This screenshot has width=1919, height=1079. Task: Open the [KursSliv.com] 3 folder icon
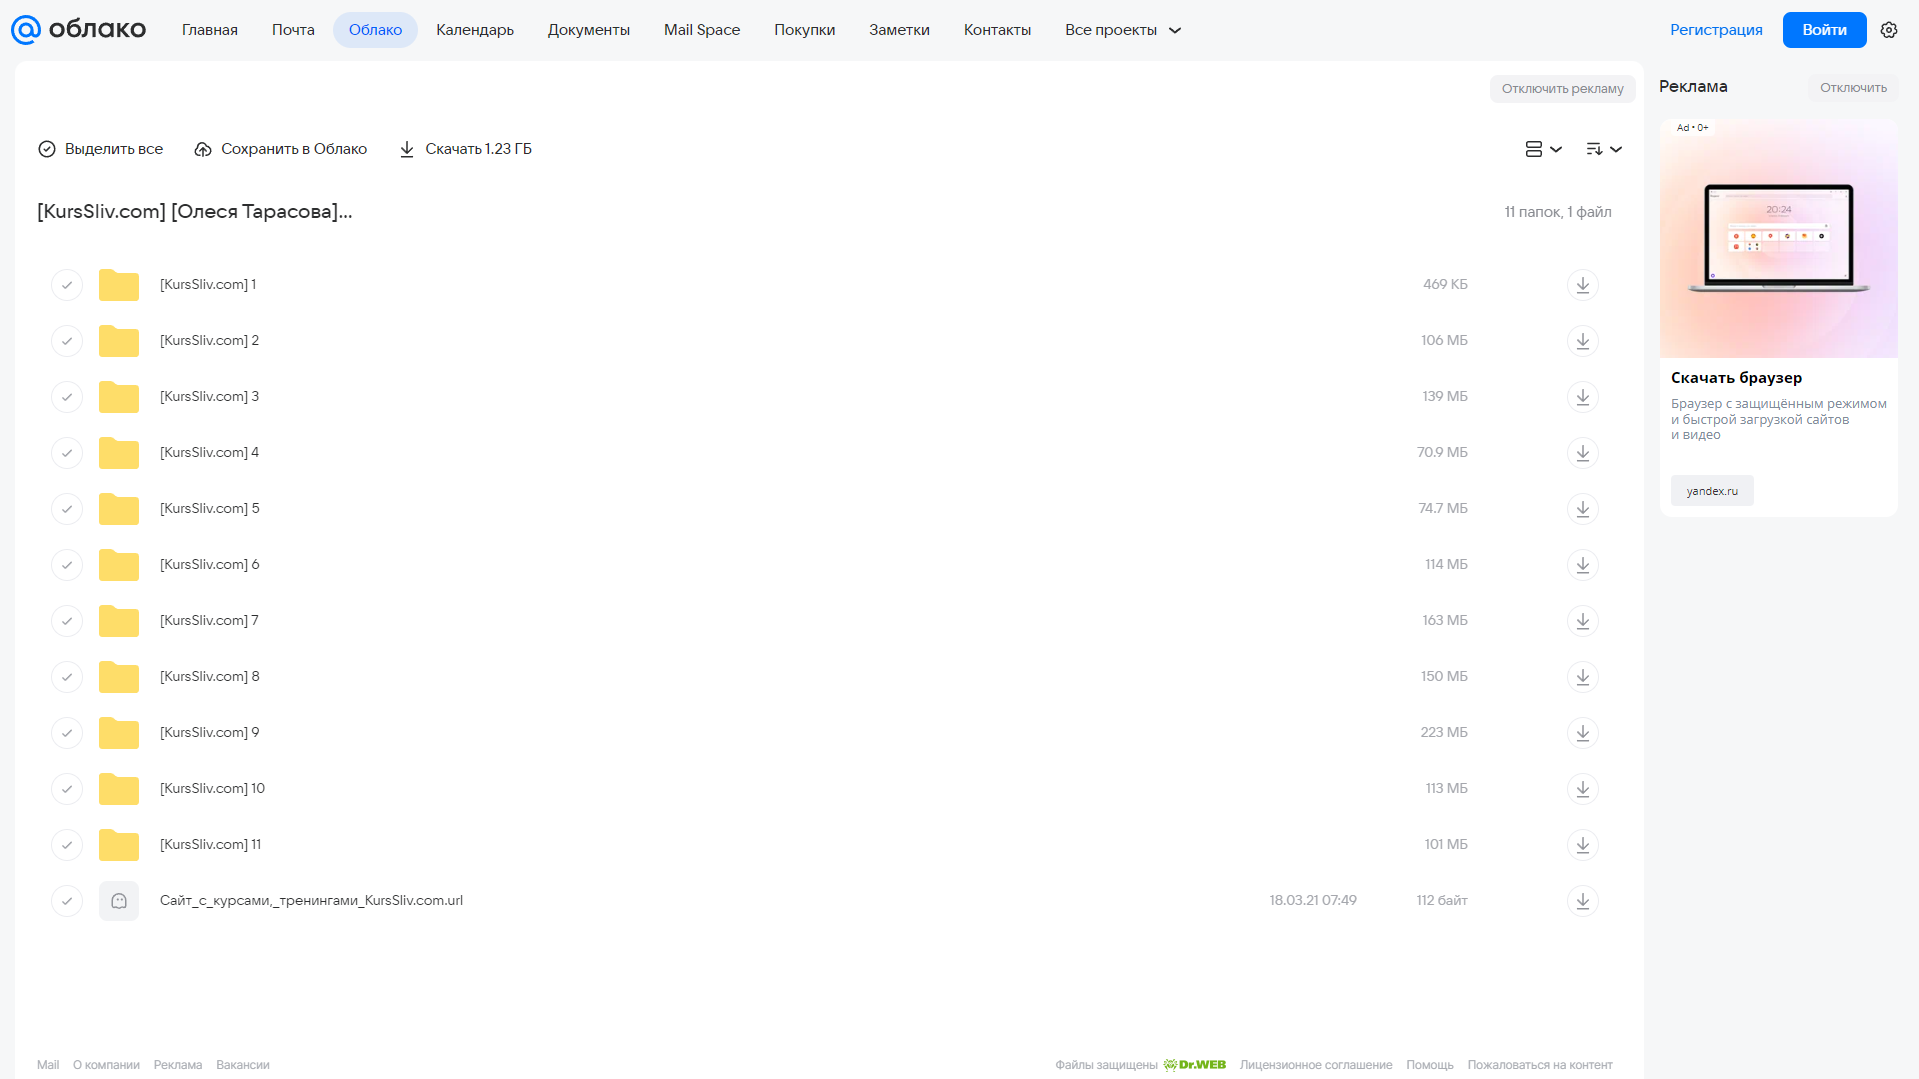(119, 397)
